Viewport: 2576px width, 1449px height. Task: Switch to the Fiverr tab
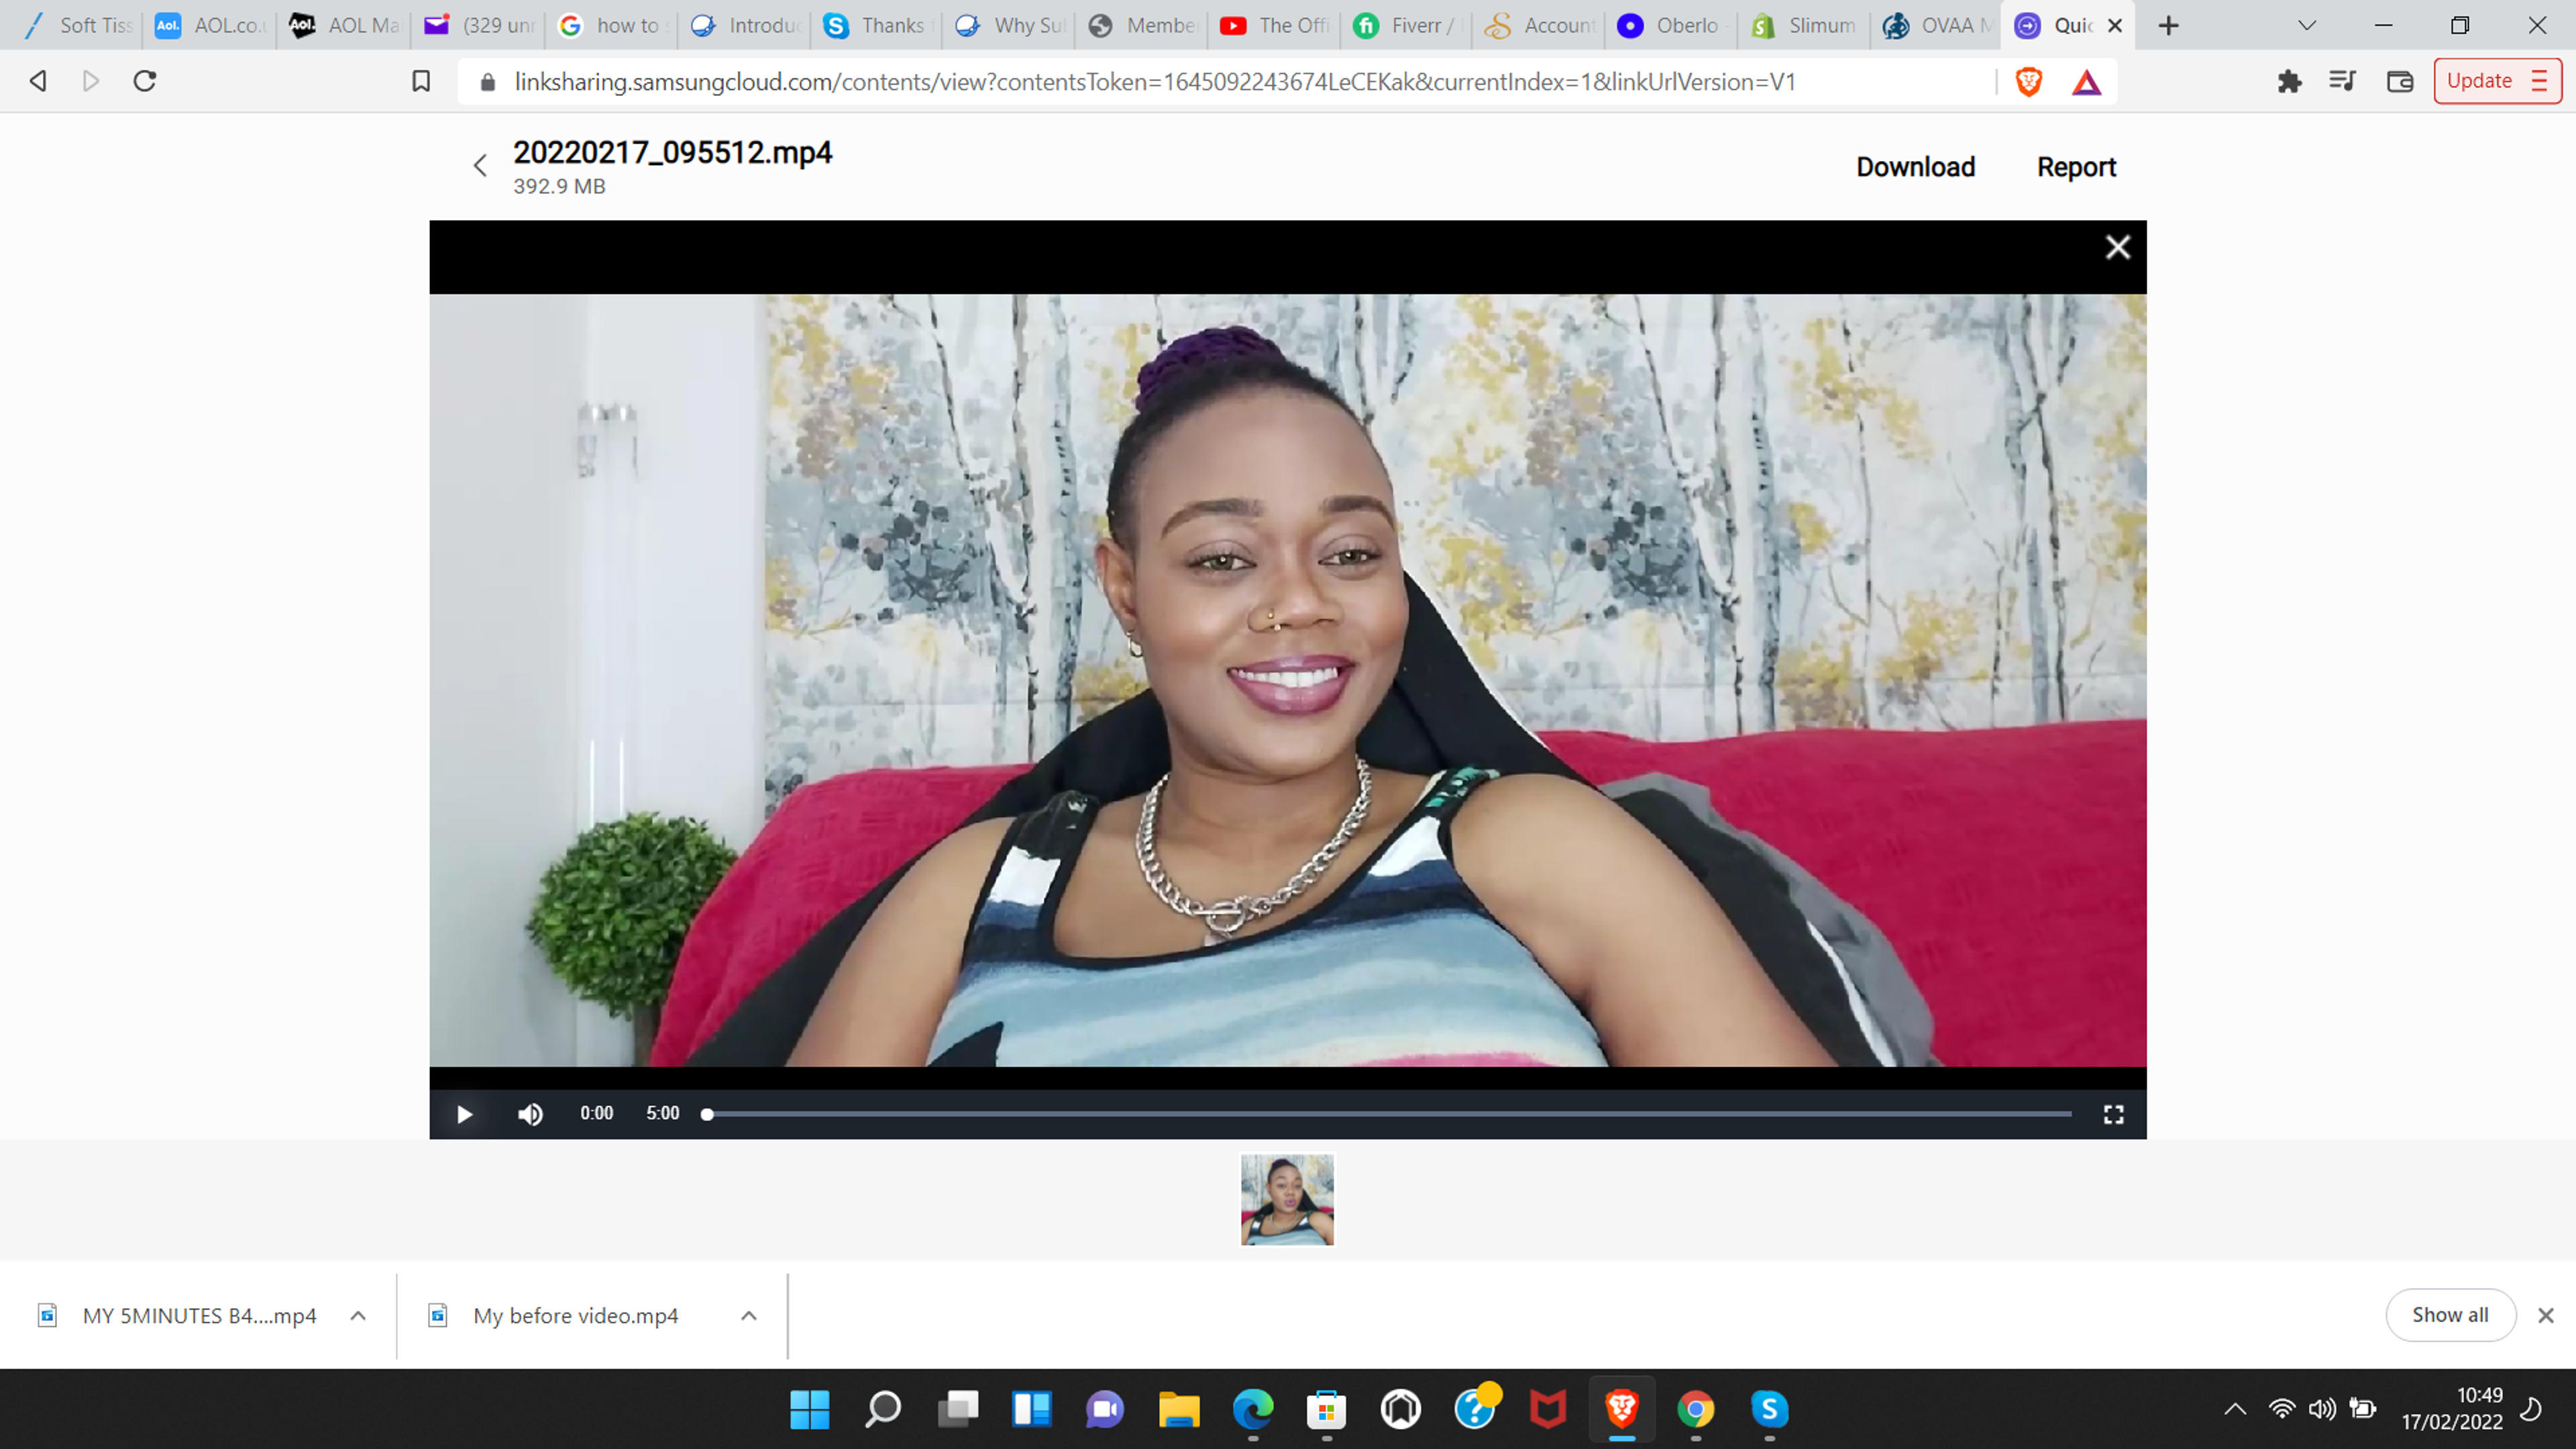point(1407,25)
